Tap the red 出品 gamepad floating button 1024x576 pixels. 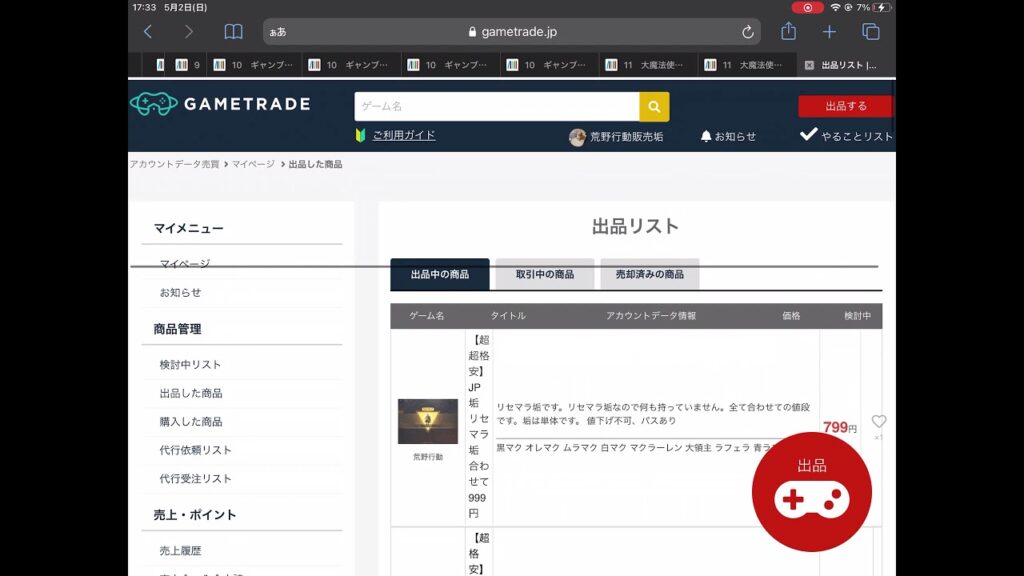[x=812, y=491]
